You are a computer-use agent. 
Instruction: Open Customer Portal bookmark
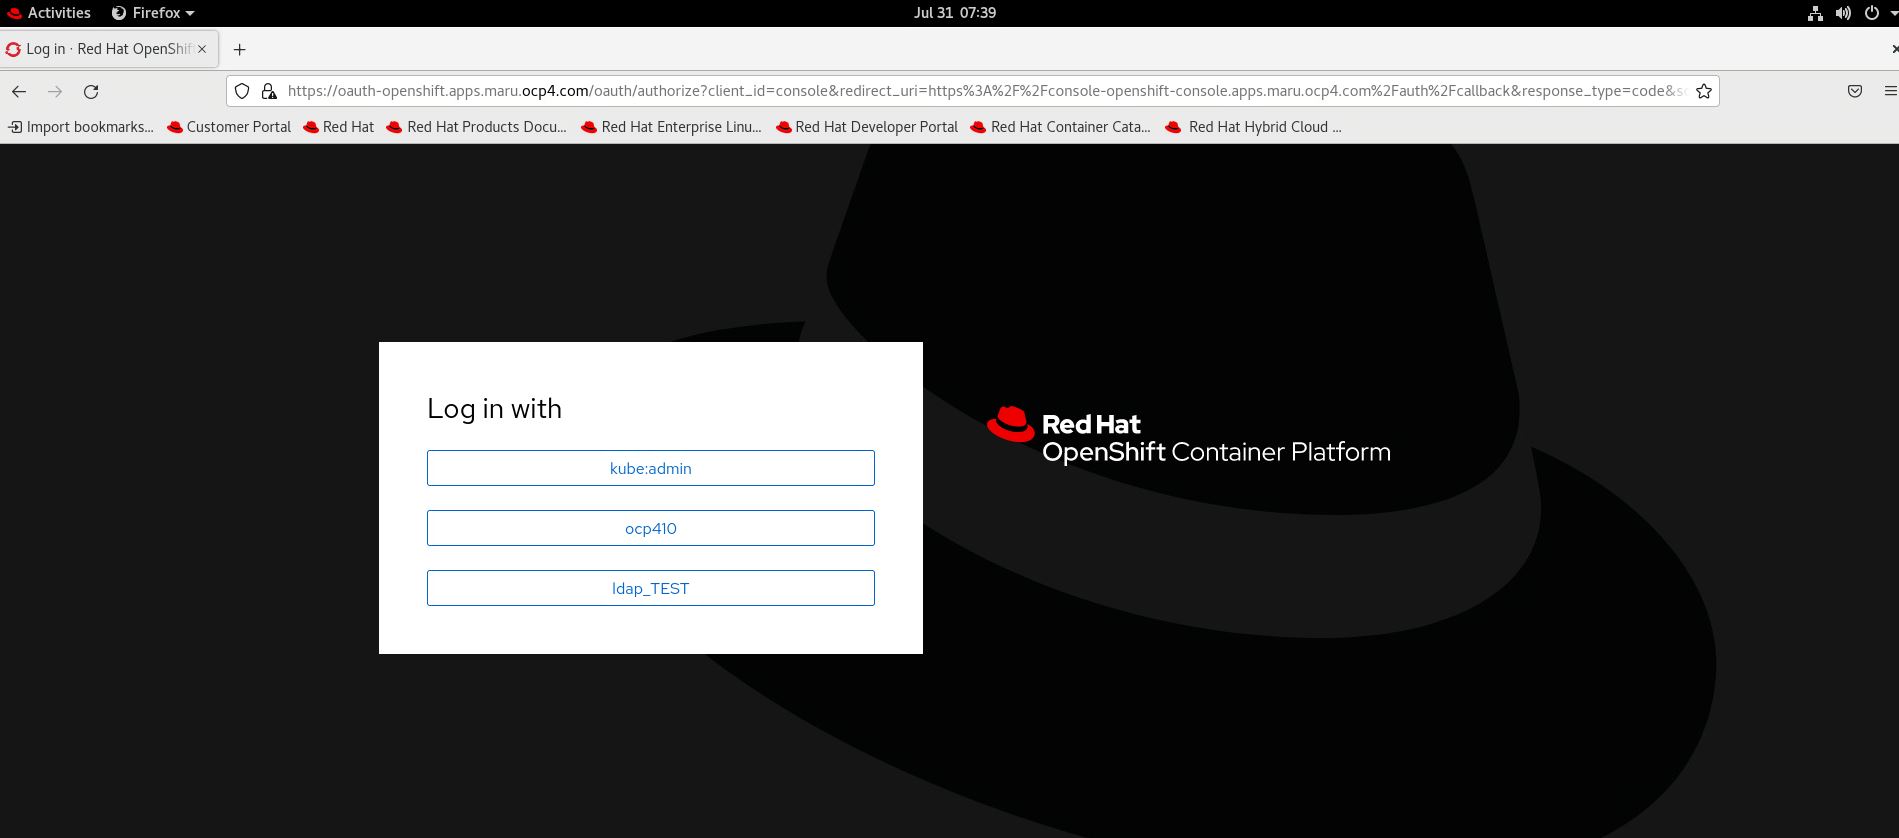[x=229, y=127]
